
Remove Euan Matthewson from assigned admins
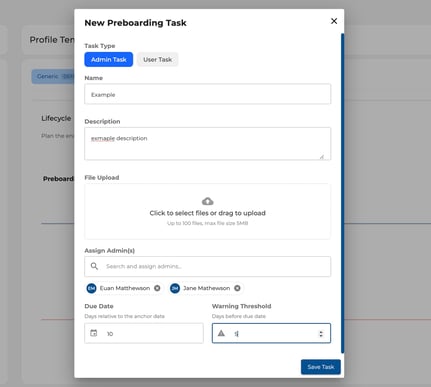(157, 288)
